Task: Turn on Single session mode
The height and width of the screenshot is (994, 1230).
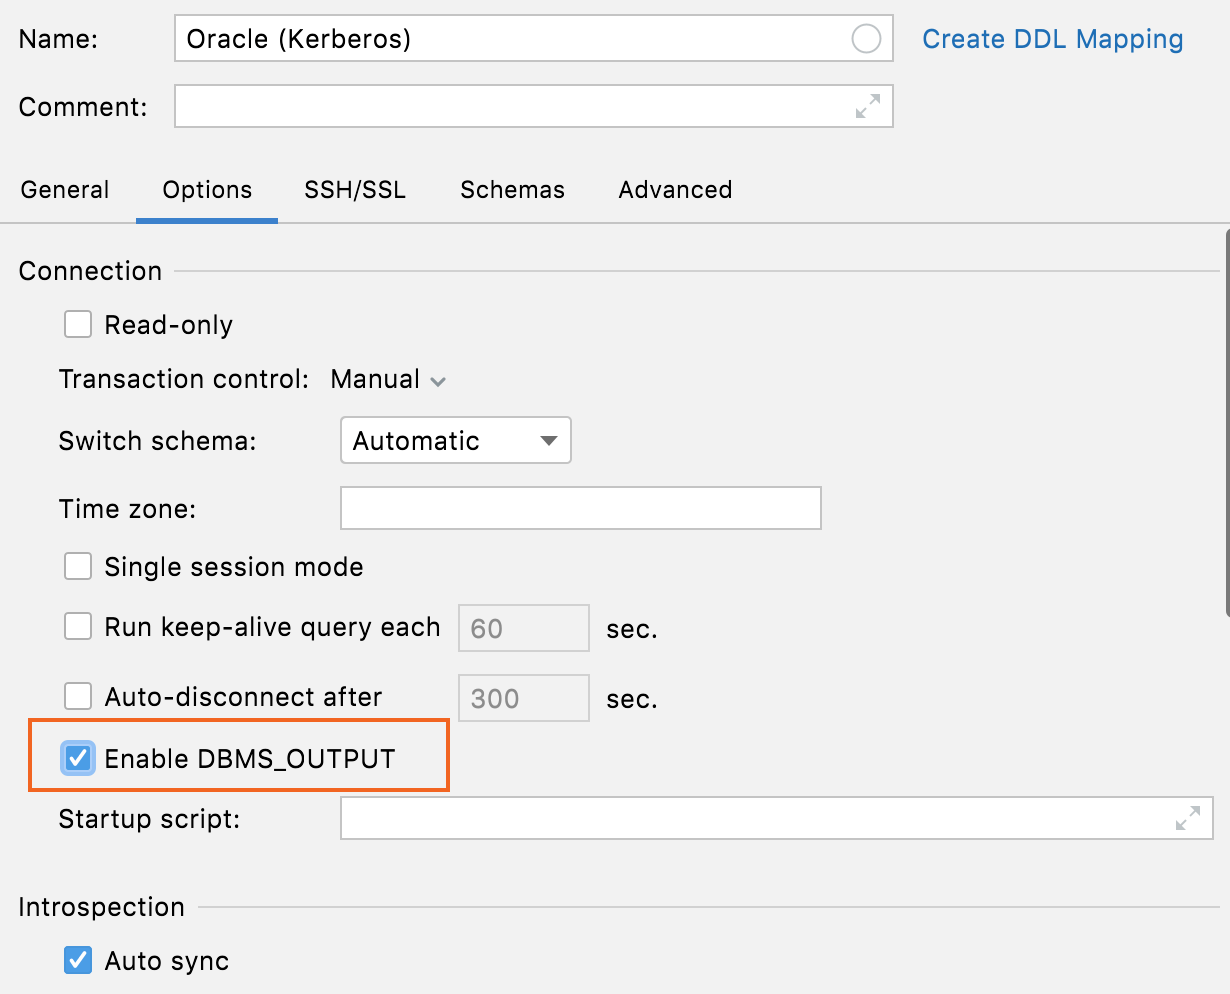Action: point(77,566)
